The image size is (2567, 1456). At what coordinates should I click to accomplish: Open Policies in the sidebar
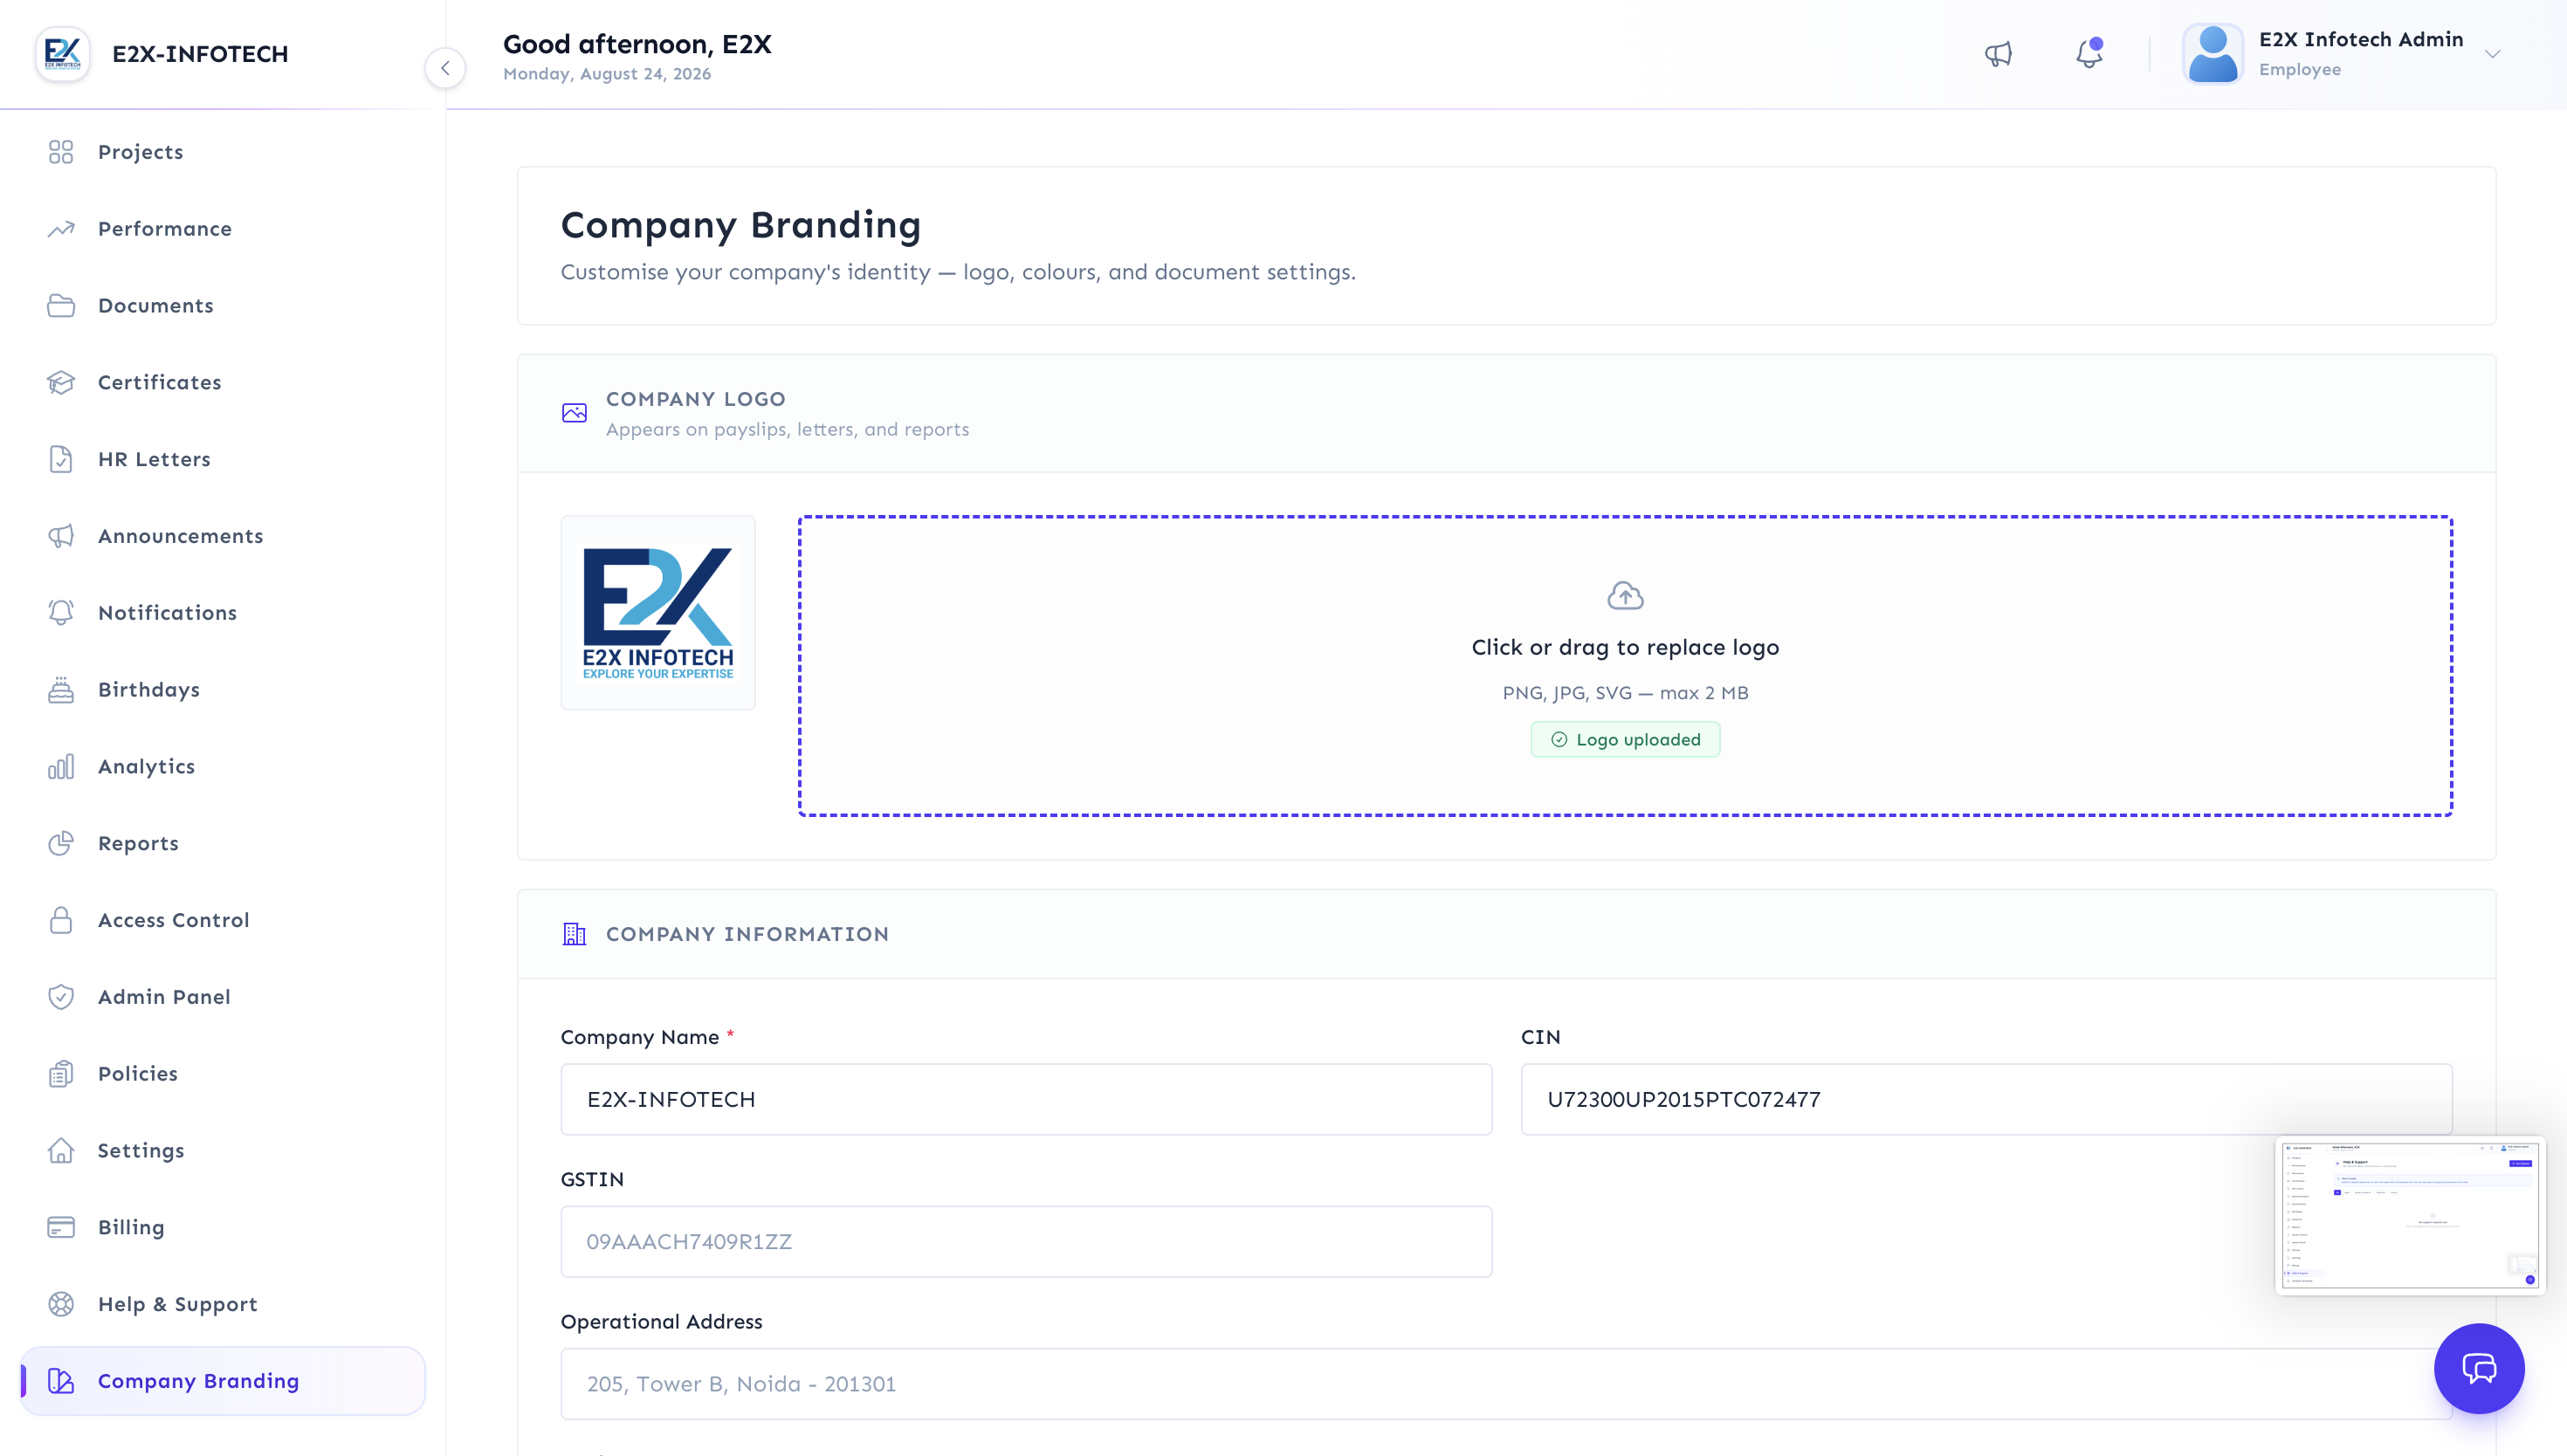[x=222, y=1074]
